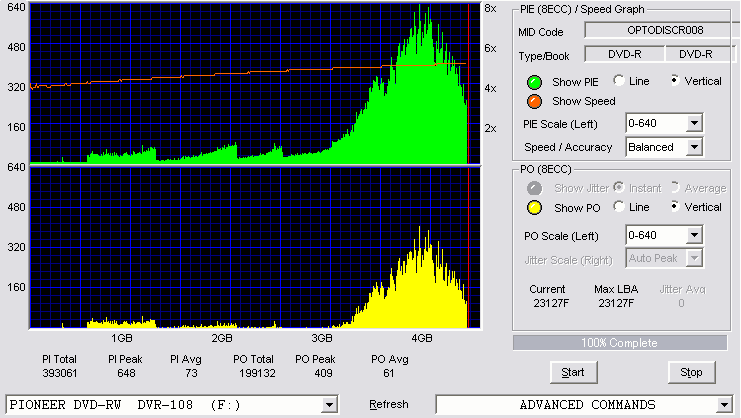
Task: Click the PI Avg value 73
Action: pos(191,373)
